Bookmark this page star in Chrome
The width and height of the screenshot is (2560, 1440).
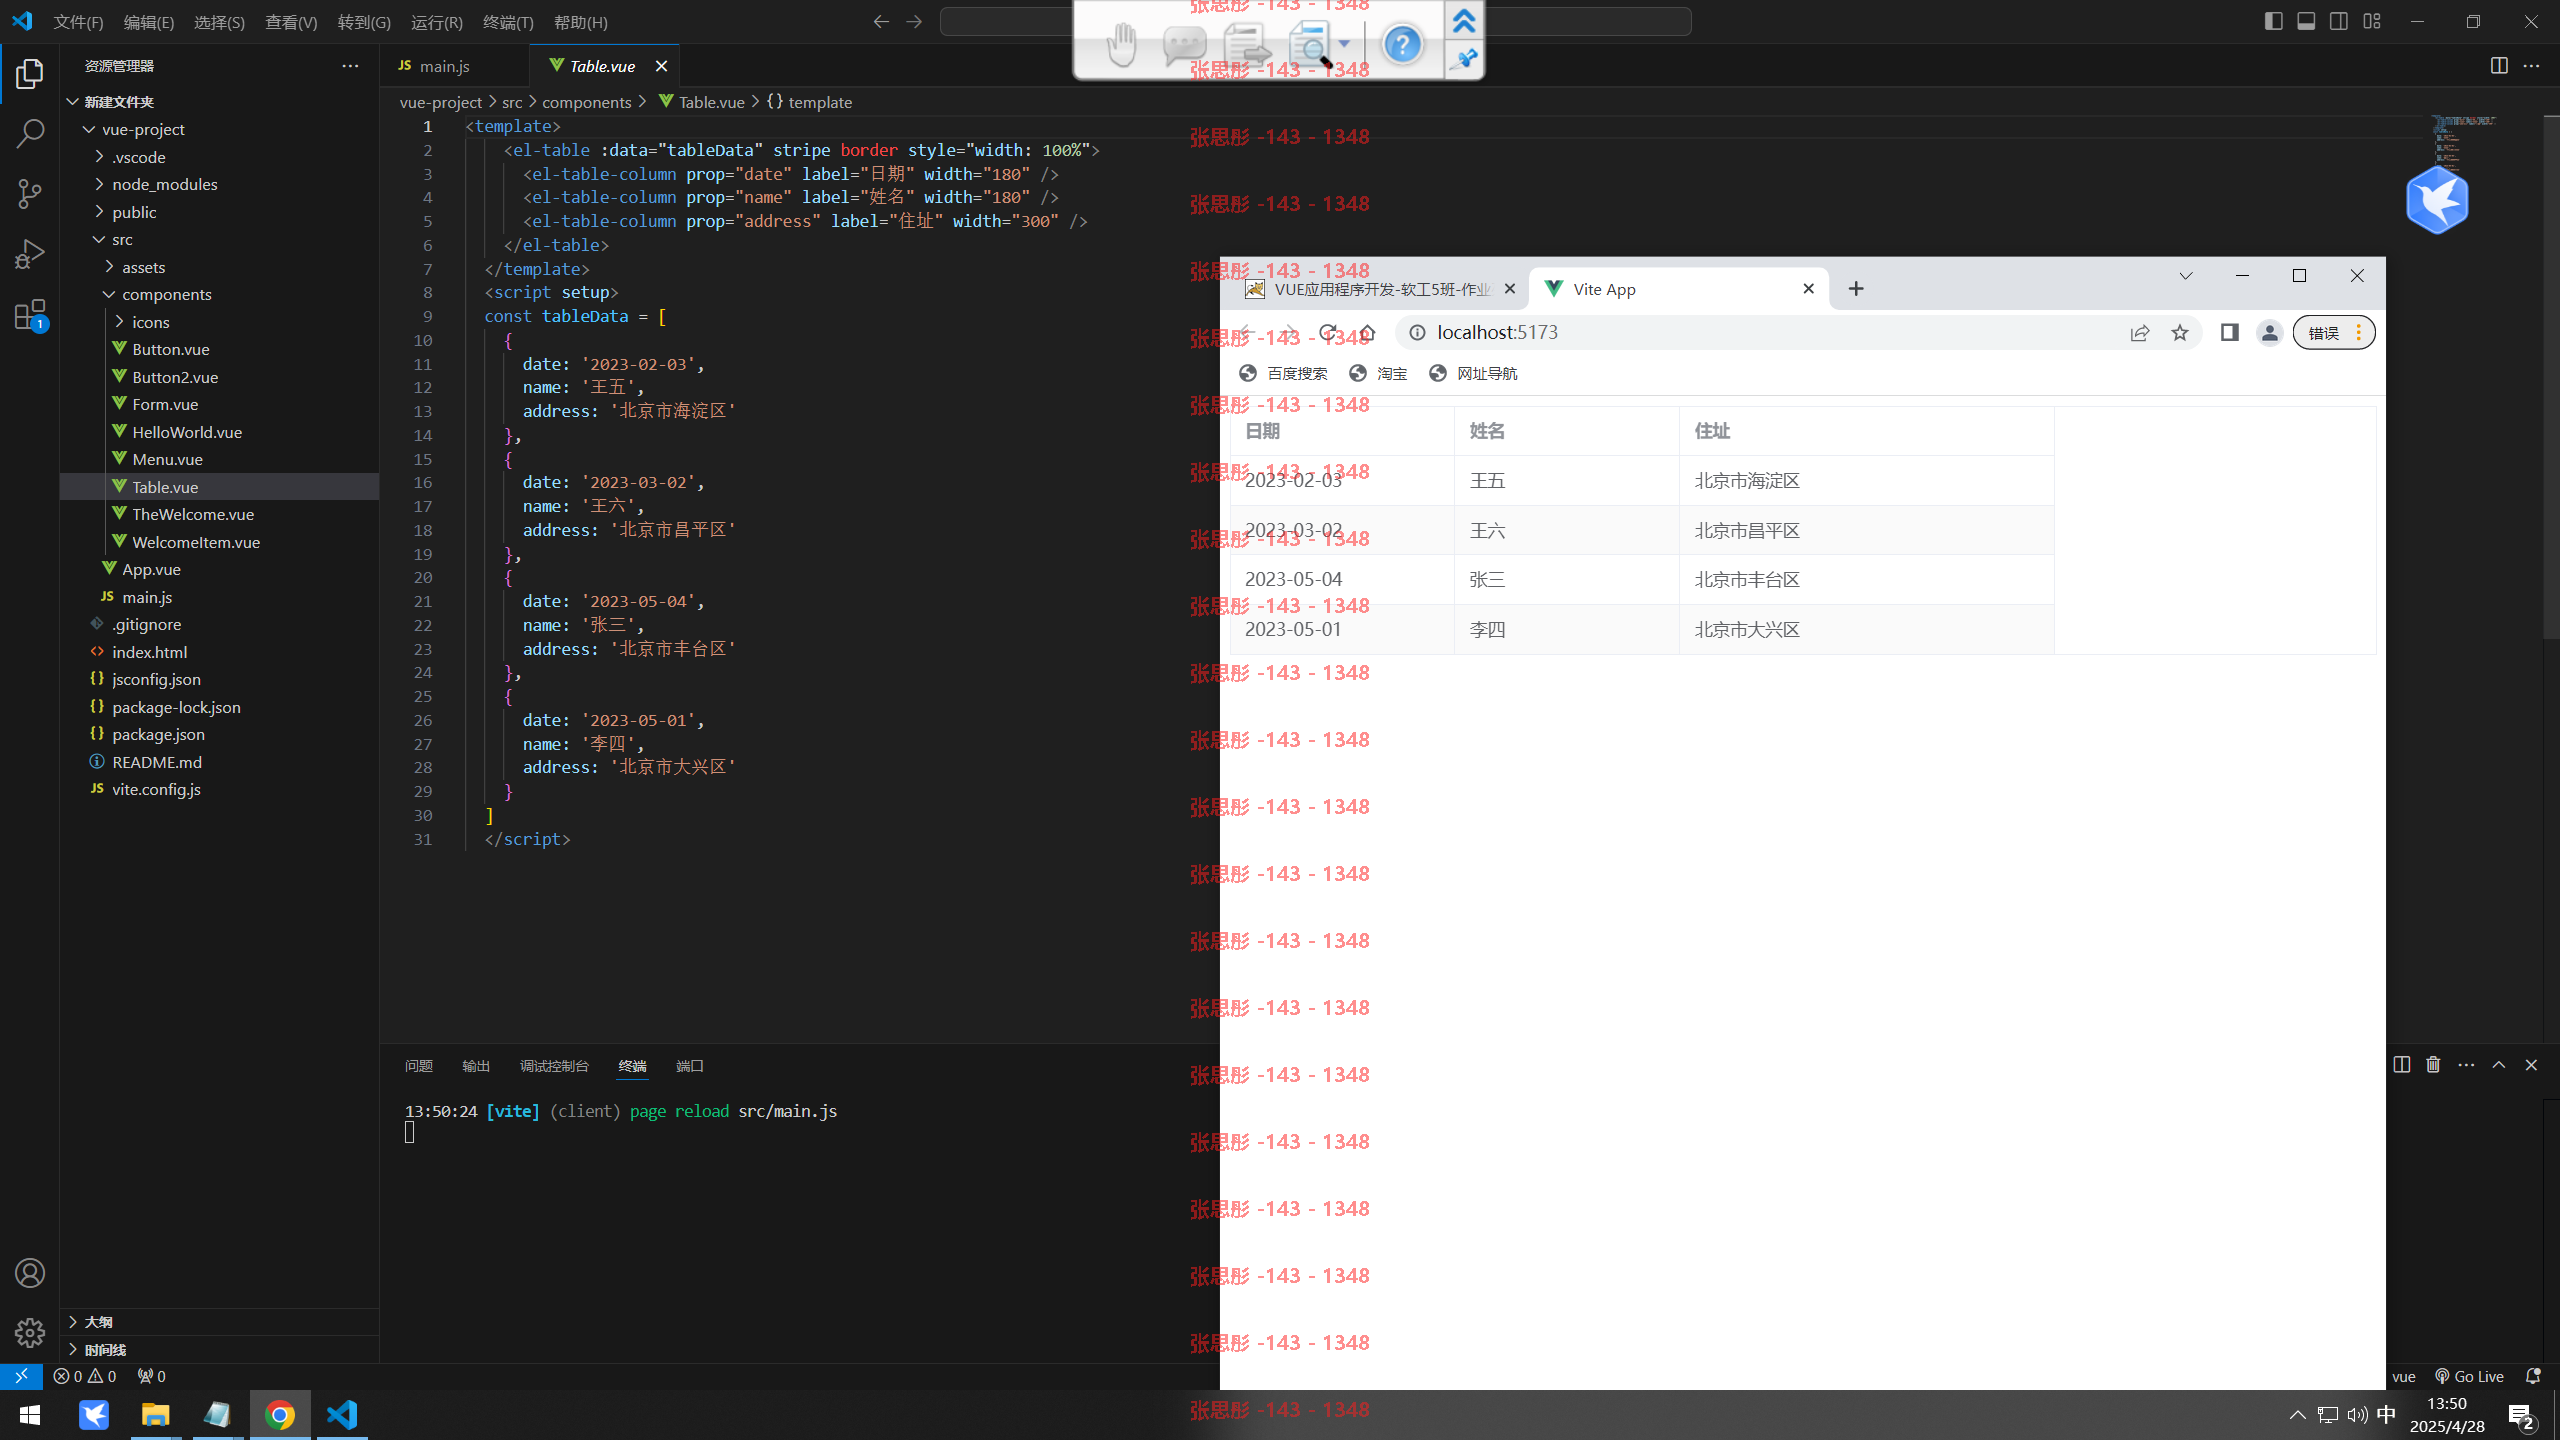(2180, 333)
